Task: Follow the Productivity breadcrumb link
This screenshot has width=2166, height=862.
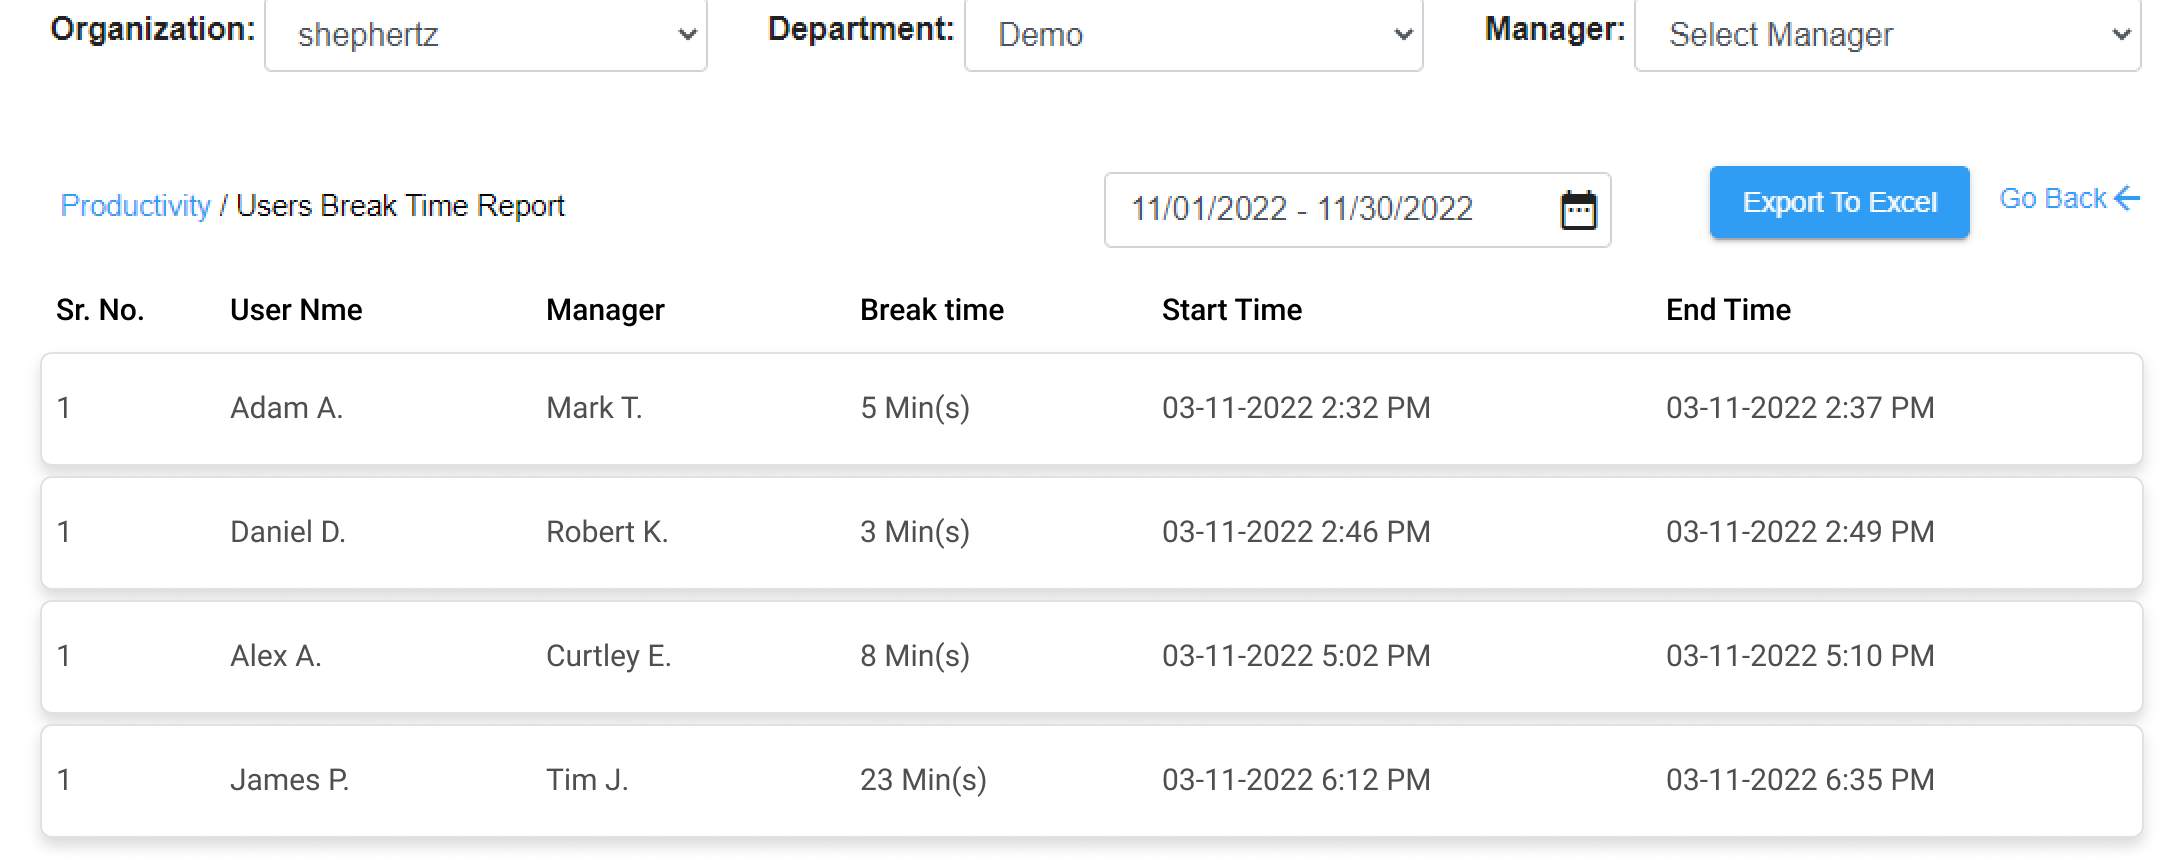Action: (x=135, y=206)
